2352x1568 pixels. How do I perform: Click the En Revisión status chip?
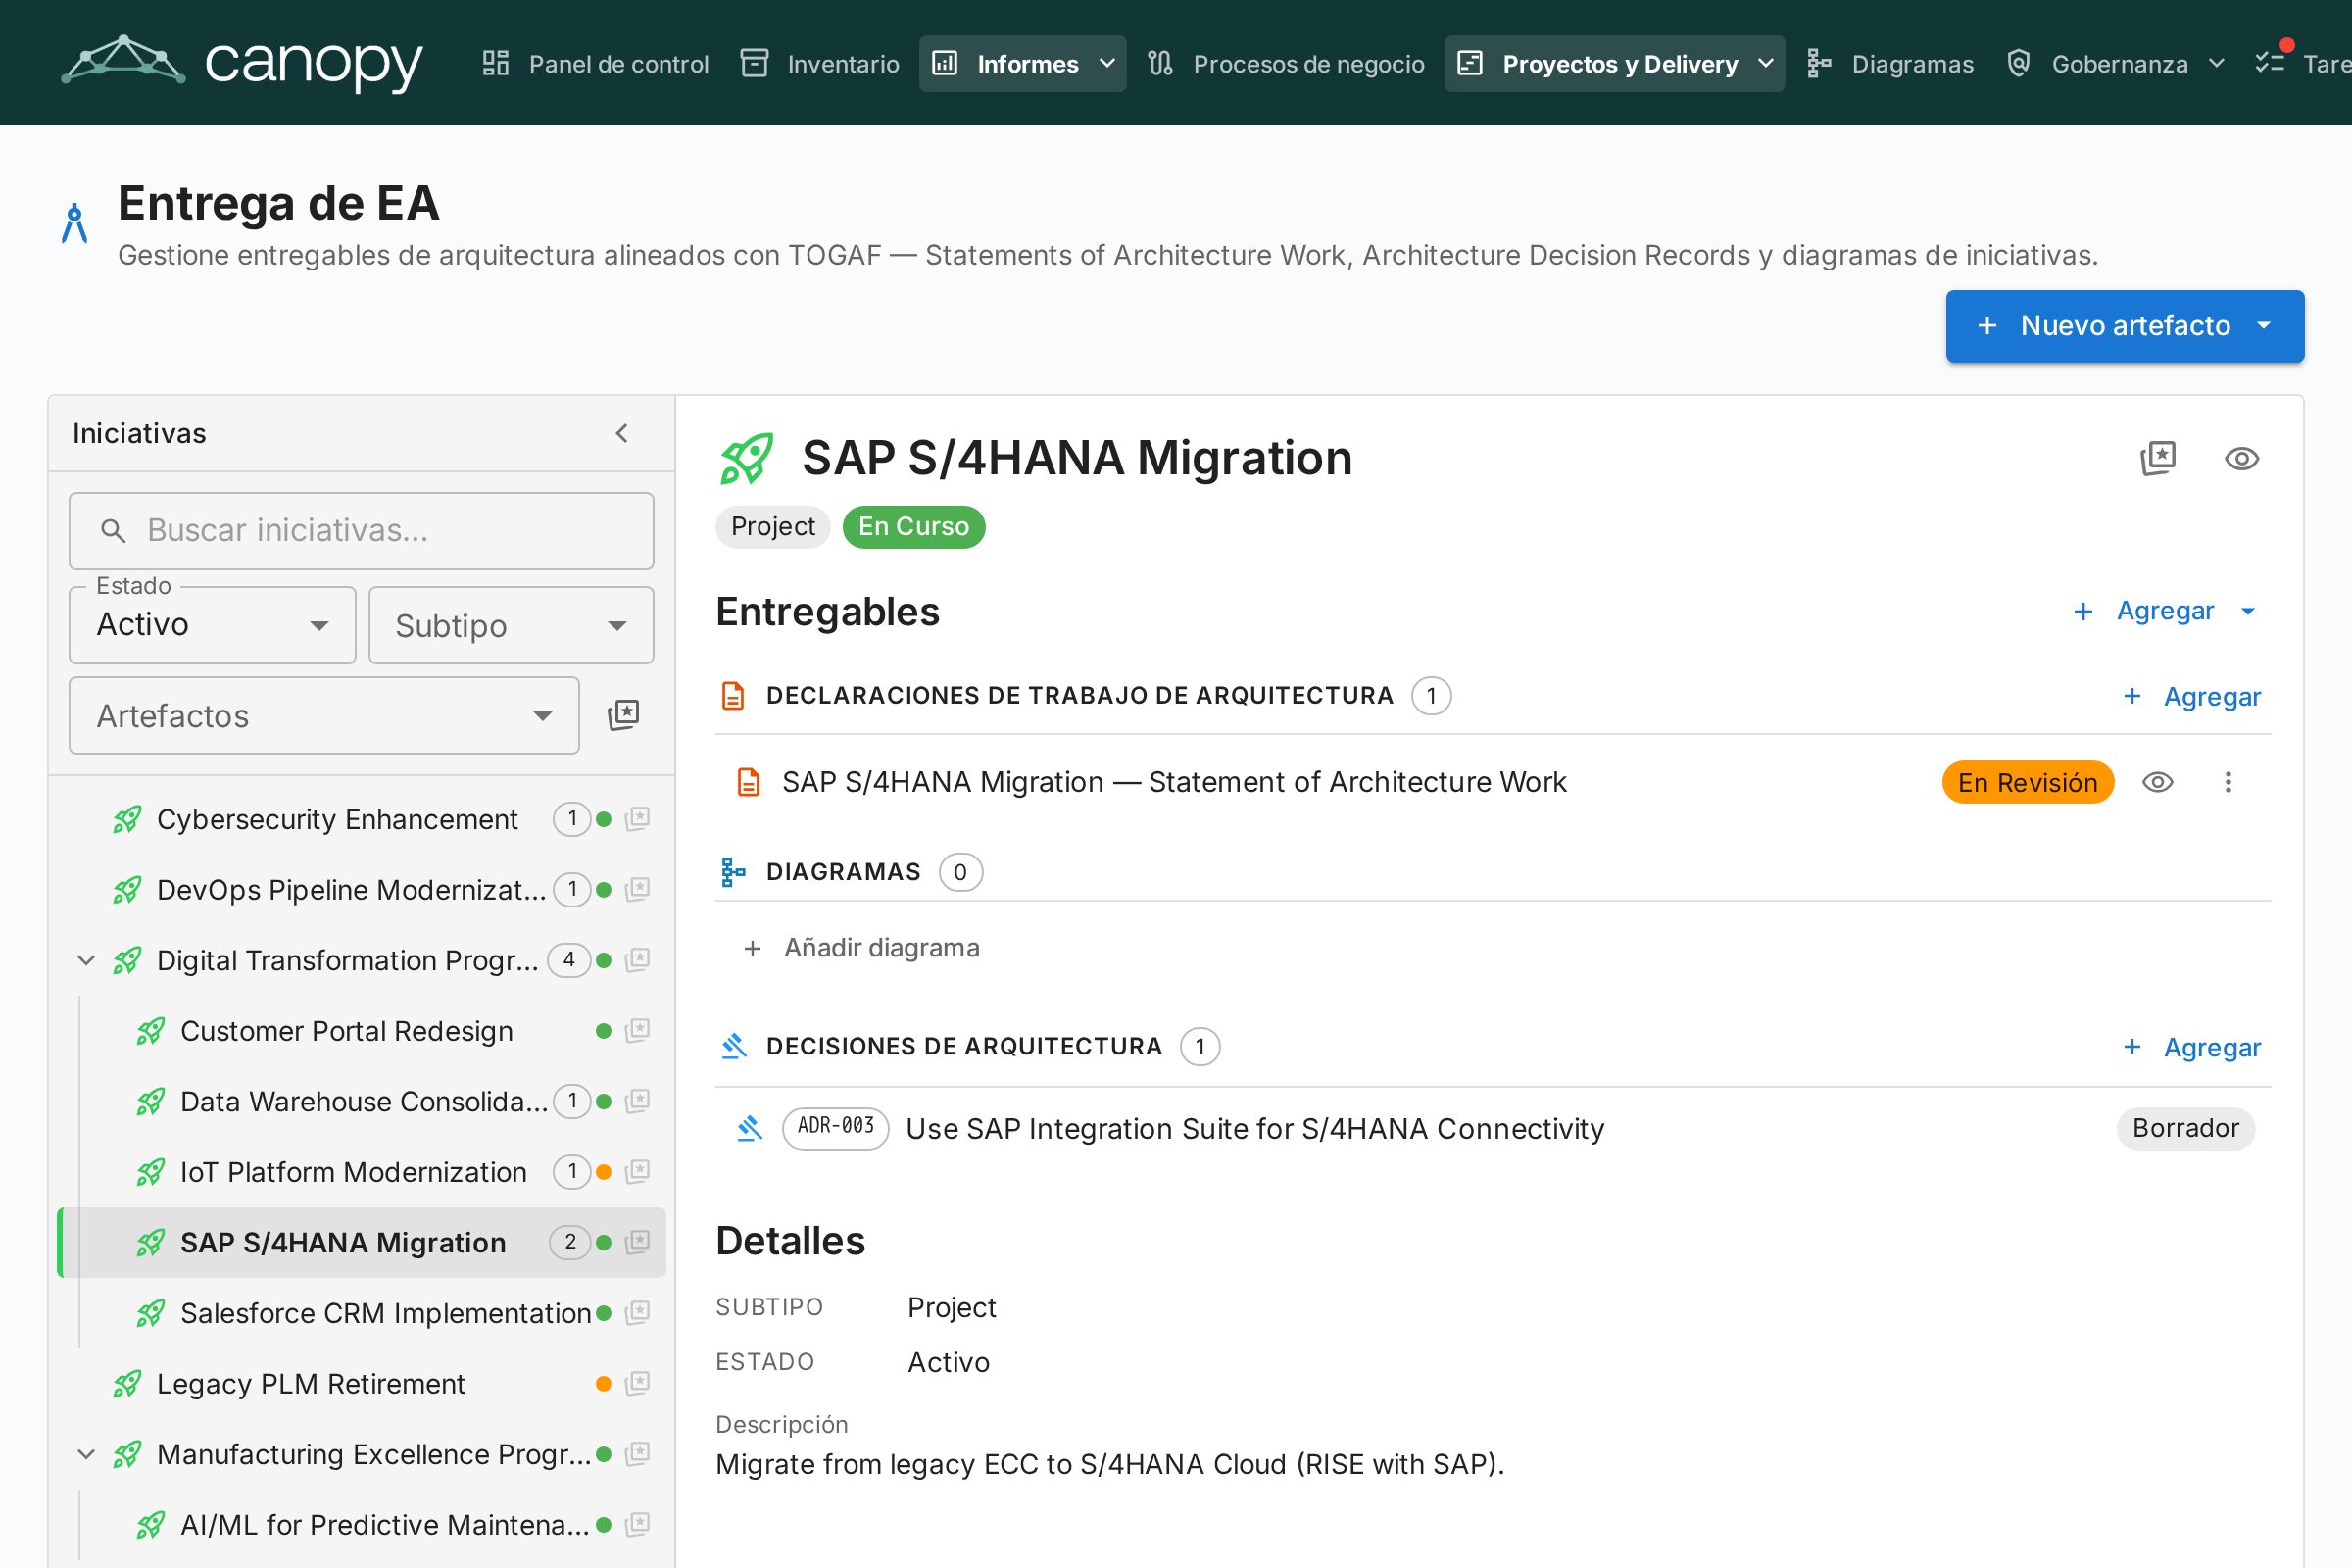pos(2027,782)
